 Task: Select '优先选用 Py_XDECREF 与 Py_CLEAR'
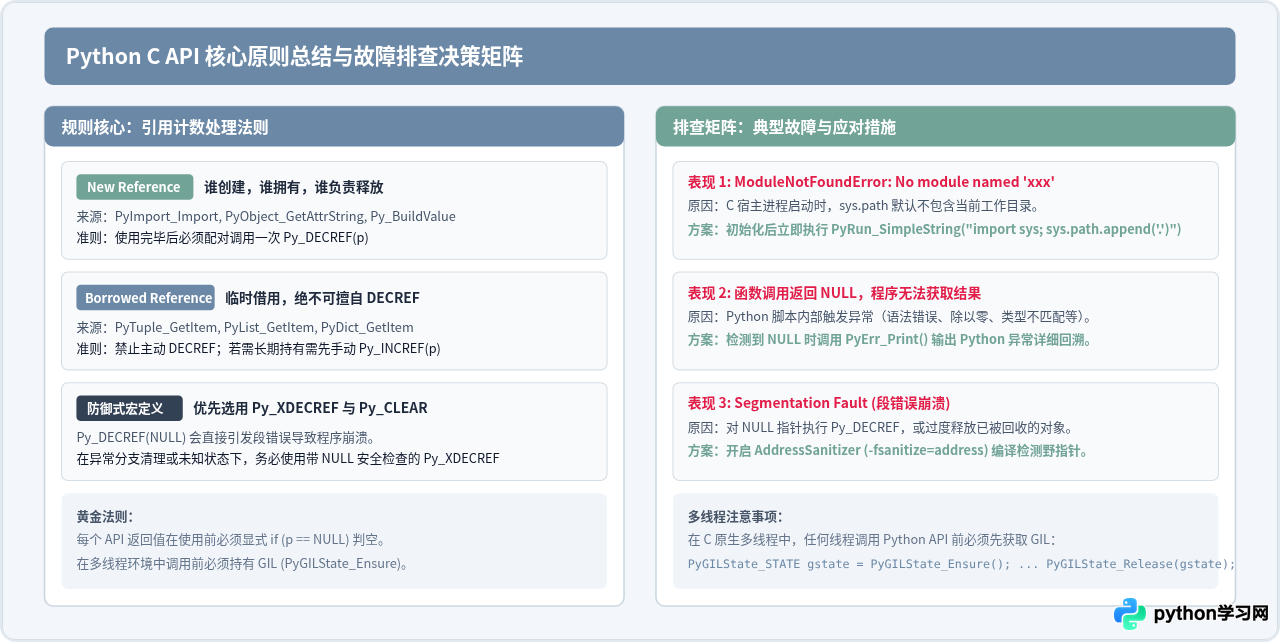(x=310, y=408)
